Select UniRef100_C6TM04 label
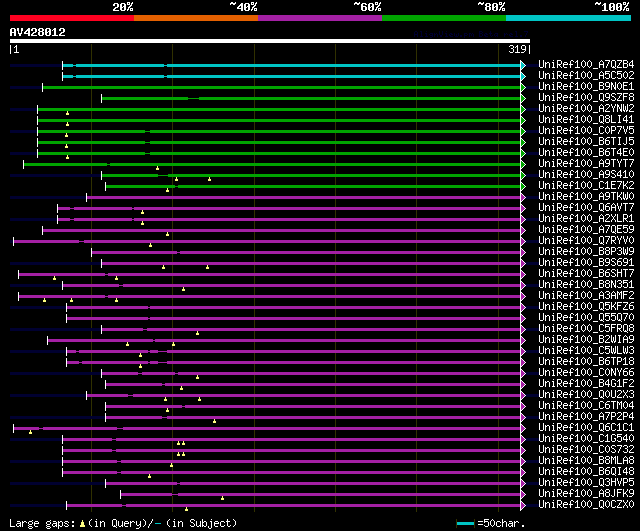 586,406
